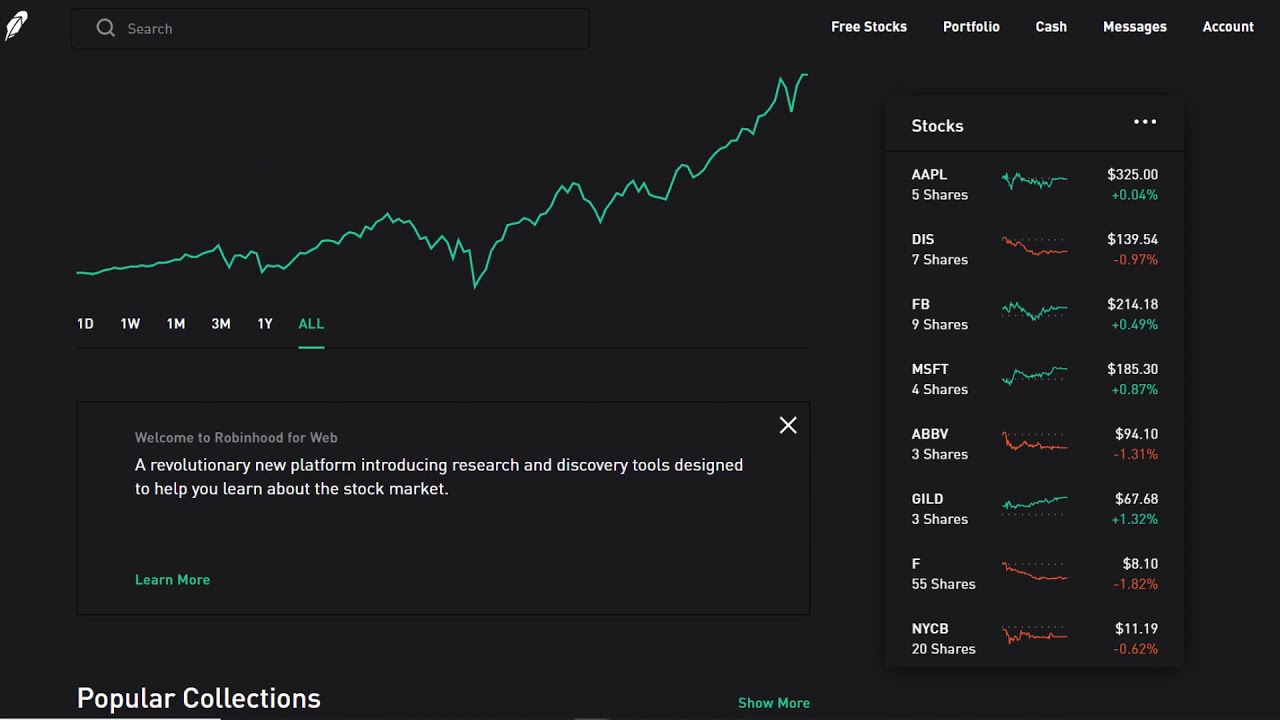Go to the Portfolio tab
The height and width of the screenshot is (720, 1280).
971,27
